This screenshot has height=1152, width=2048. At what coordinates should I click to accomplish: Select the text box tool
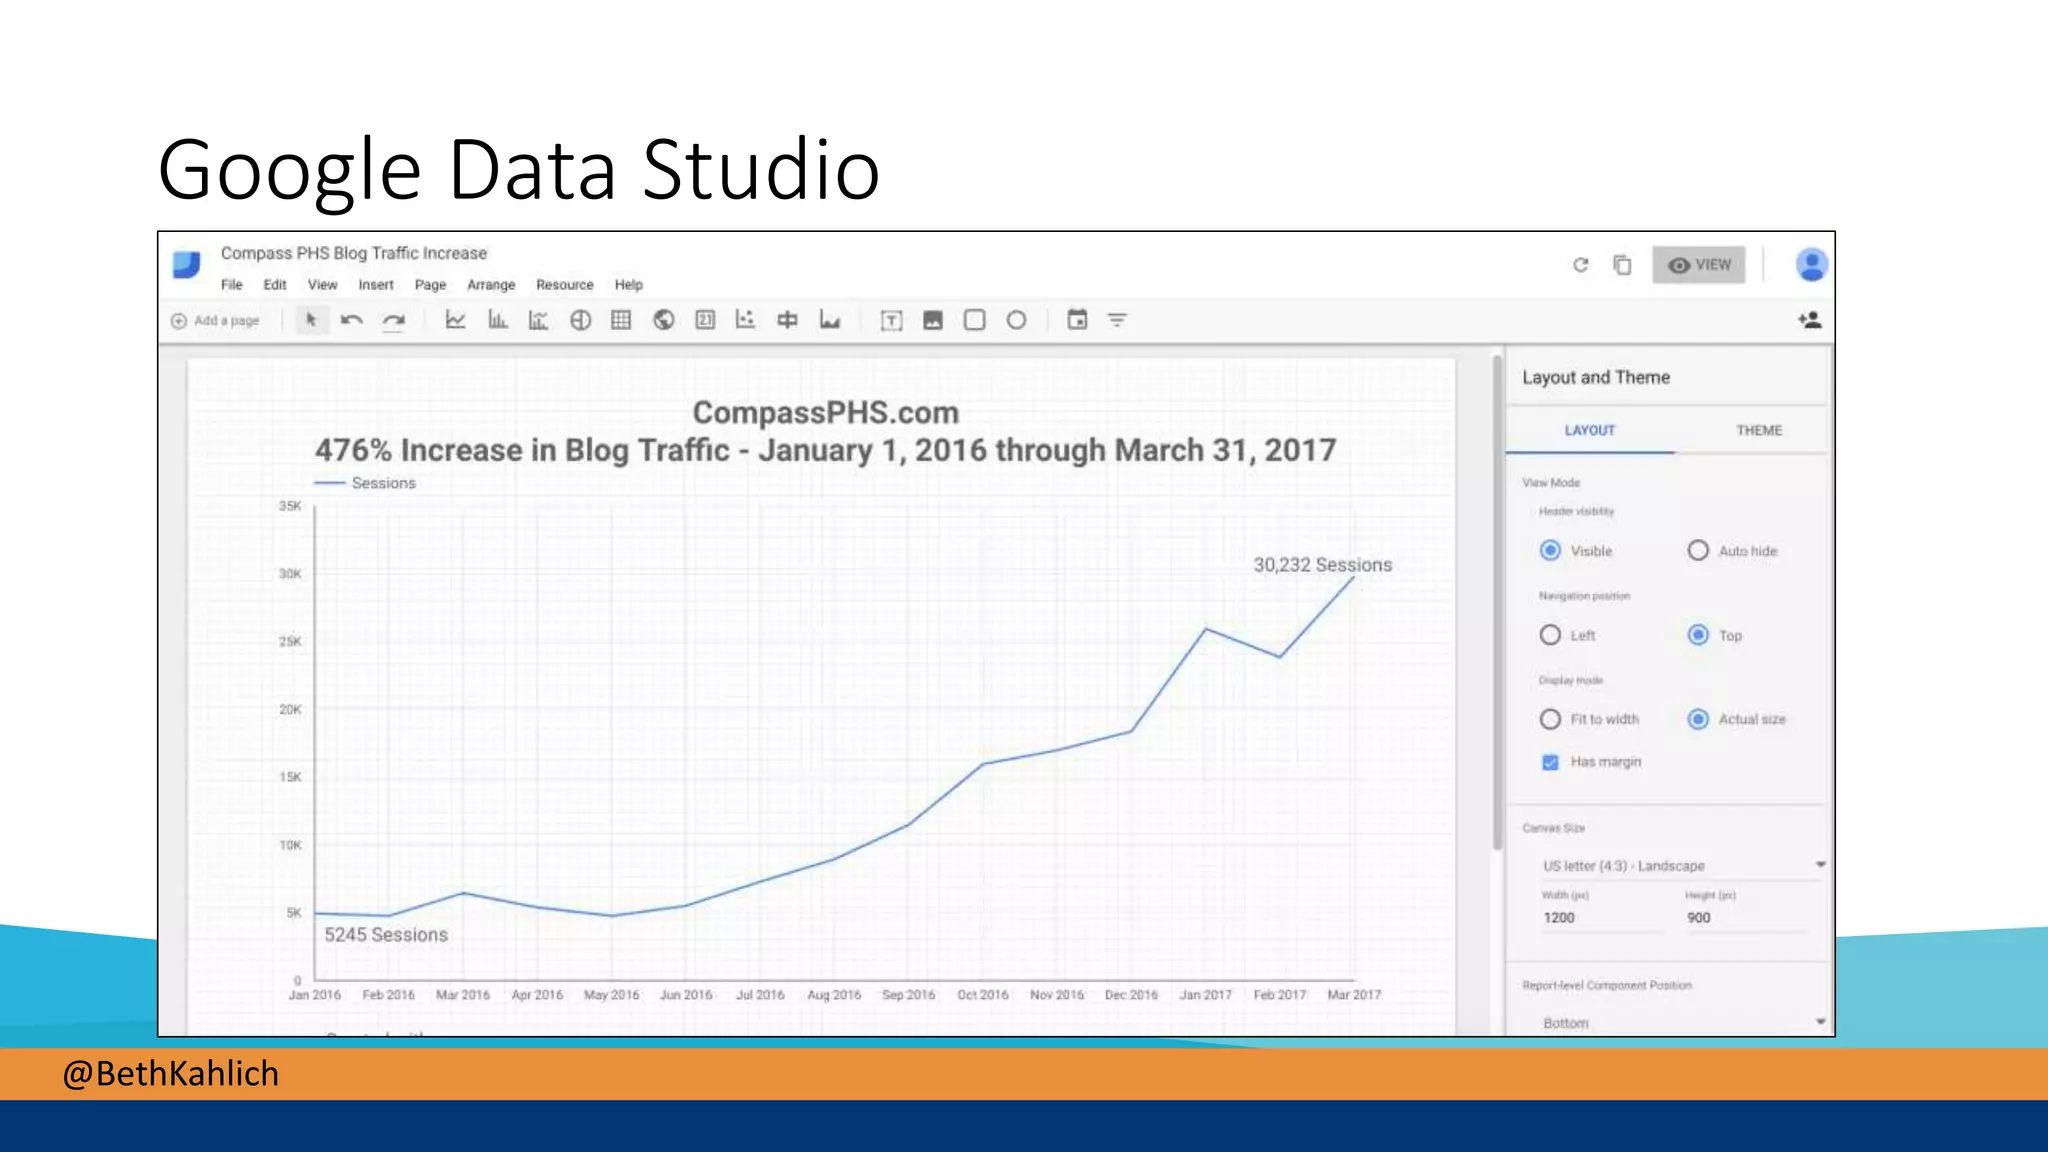891,320
